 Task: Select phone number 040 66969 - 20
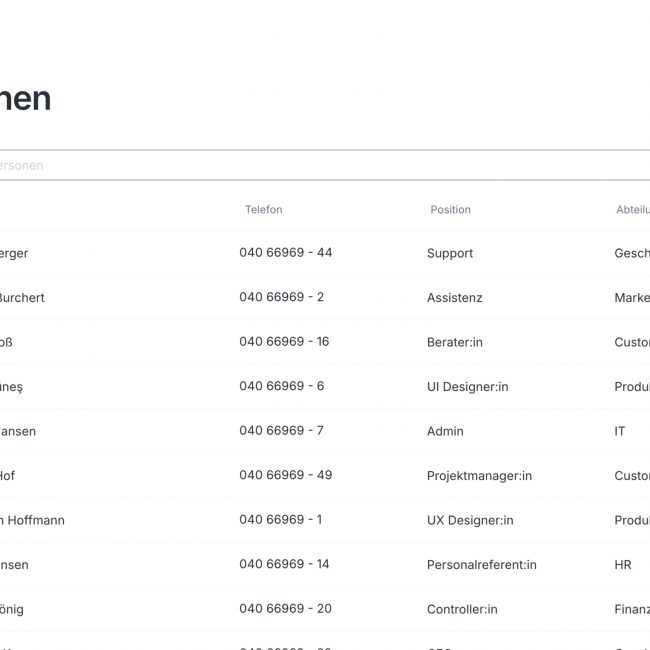[x=285, y=609]
